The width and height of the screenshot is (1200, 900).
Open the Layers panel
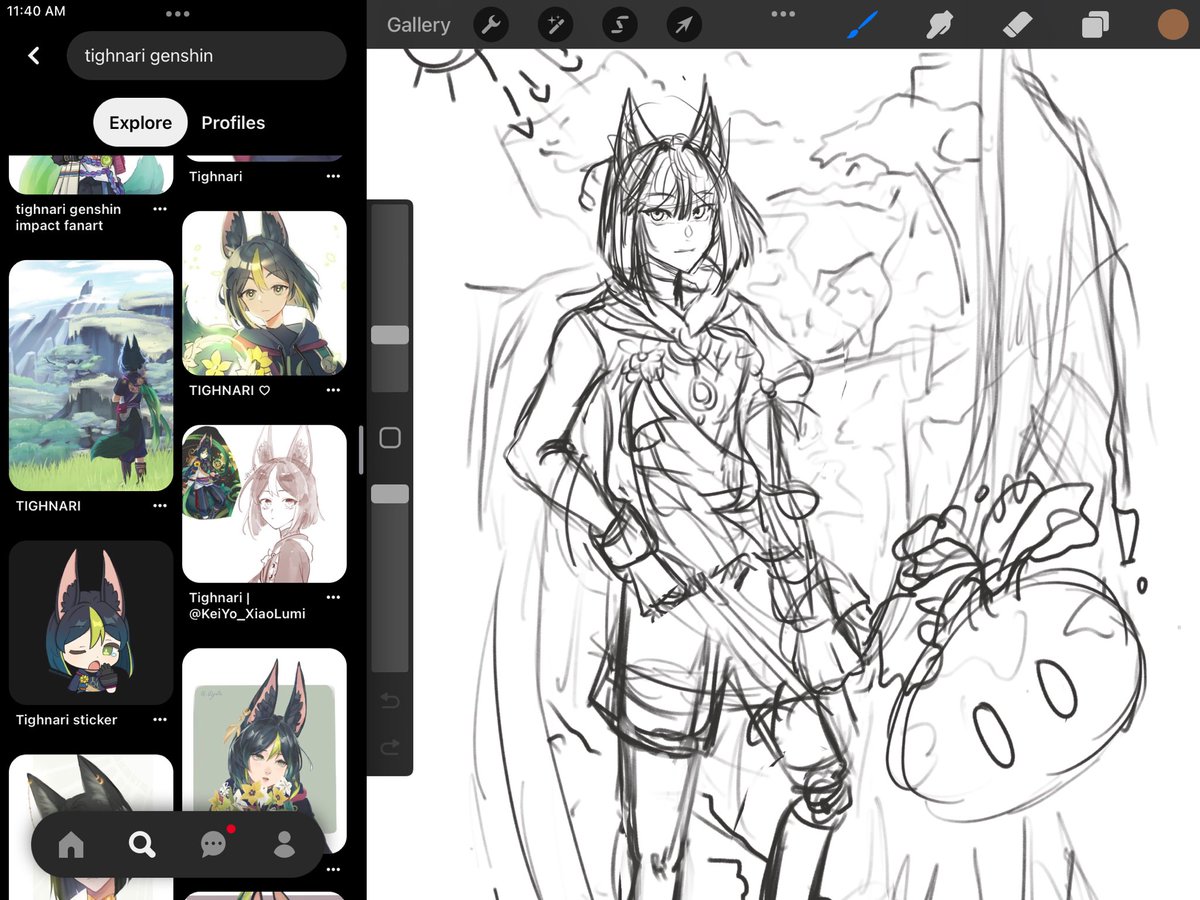[x=1095, y=25]
